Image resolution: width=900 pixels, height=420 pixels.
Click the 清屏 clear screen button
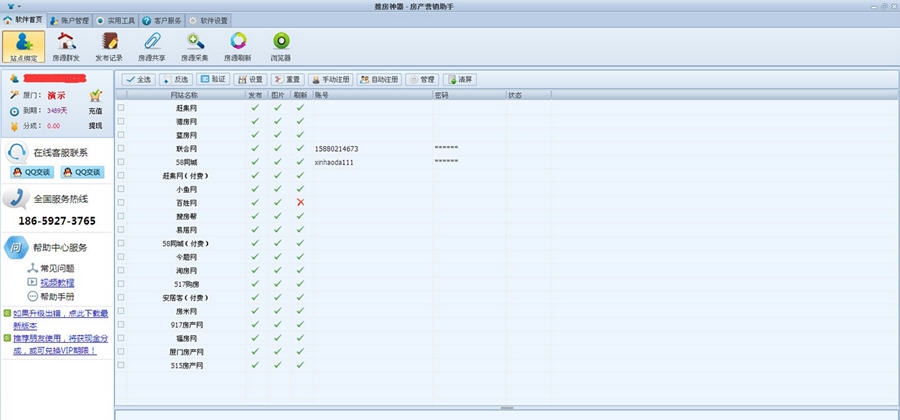(460, 80)
